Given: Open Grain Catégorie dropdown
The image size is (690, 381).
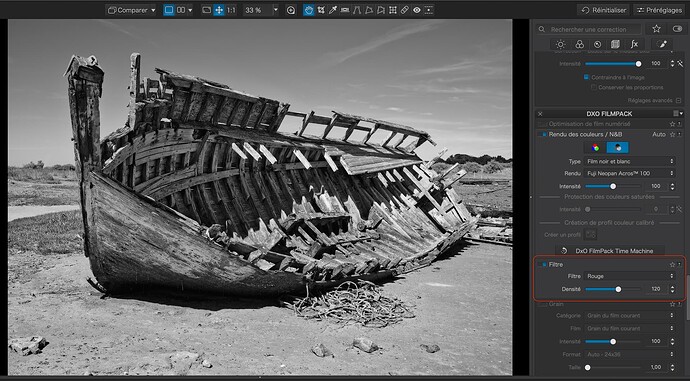Looking at the screenshot, I should [629, 315].
